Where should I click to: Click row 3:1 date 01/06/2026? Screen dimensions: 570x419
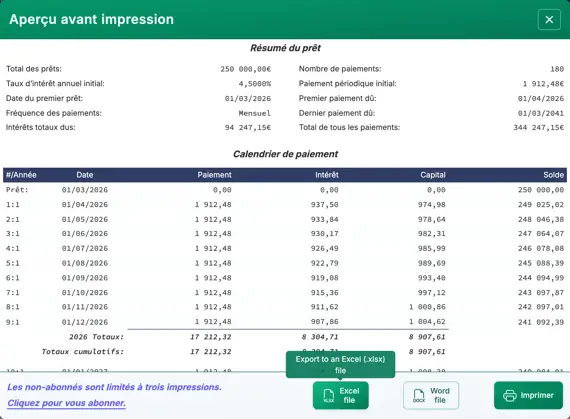[x=85, y=234]
